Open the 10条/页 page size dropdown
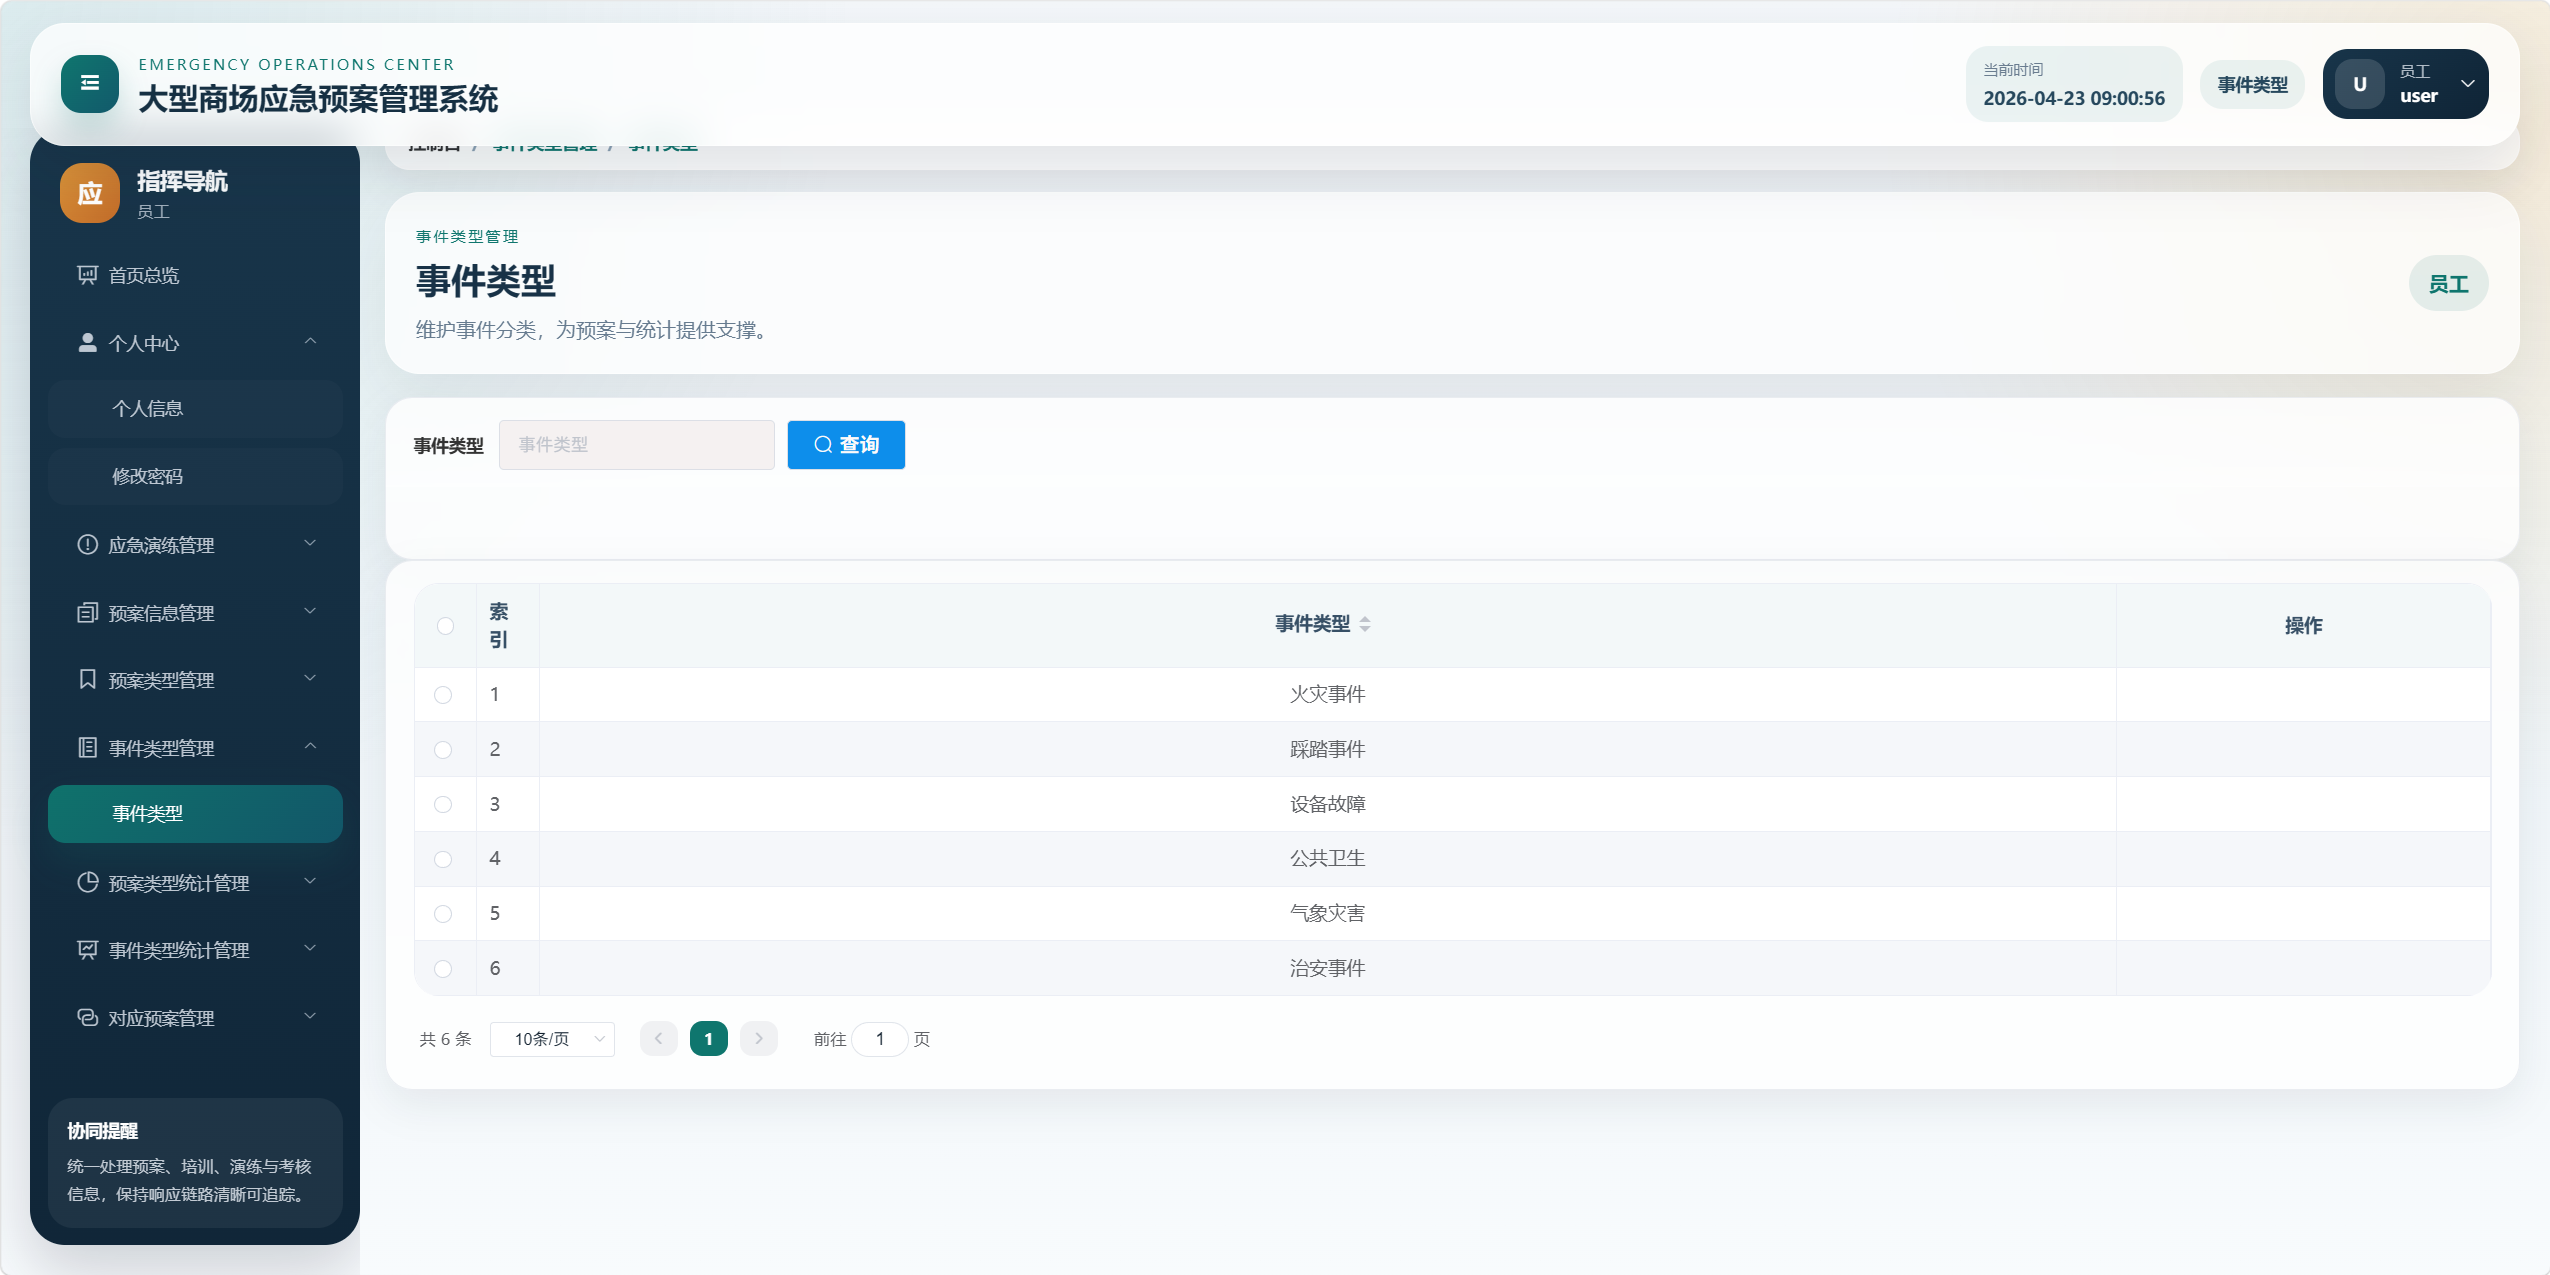Screen dimensions: 2550x1275 tap(552, 1039)
